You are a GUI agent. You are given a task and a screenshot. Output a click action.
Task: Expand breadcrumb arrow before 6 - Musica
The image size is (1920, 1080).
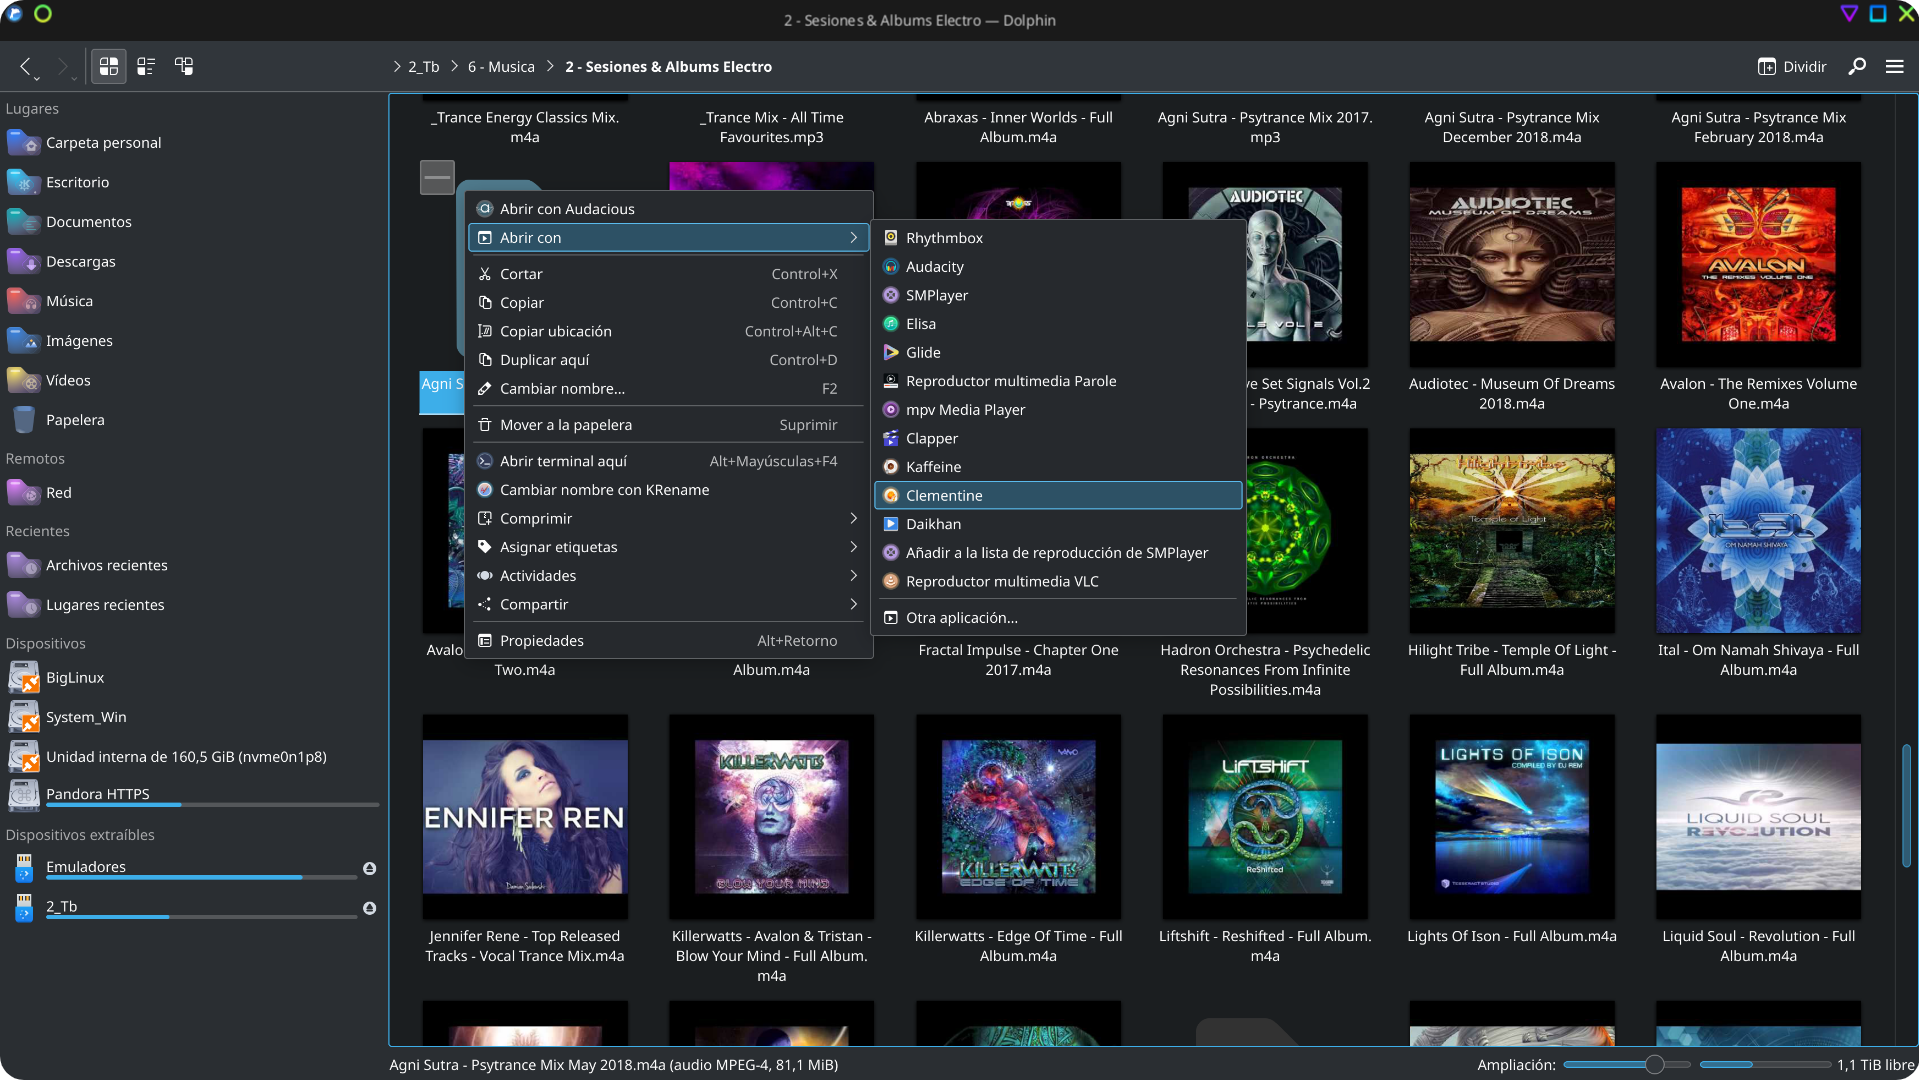455,67
